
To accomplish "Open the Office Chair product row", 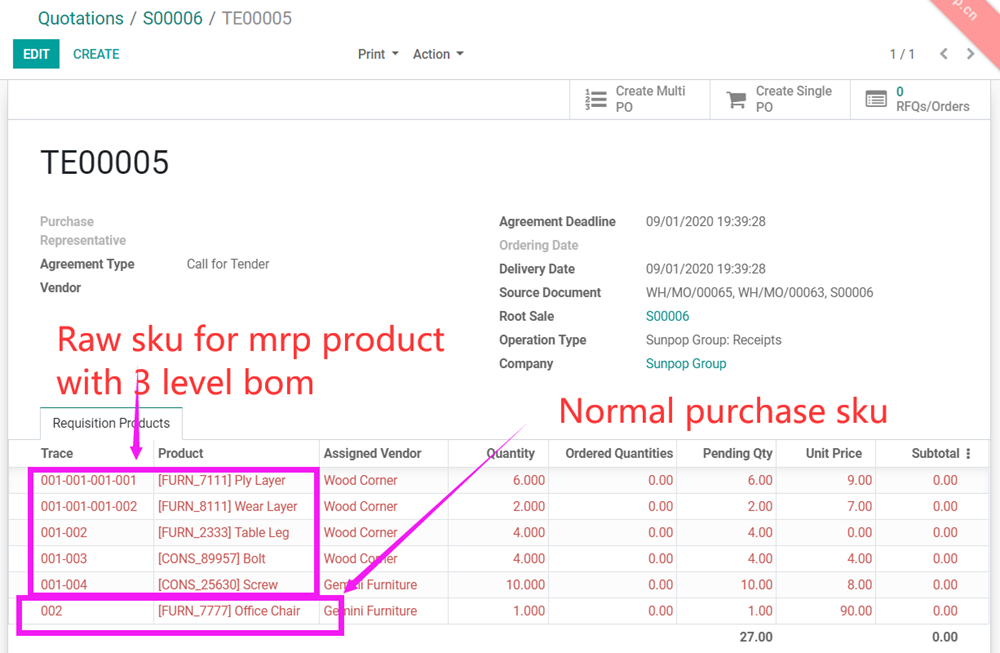I will (x=229, y=611).
